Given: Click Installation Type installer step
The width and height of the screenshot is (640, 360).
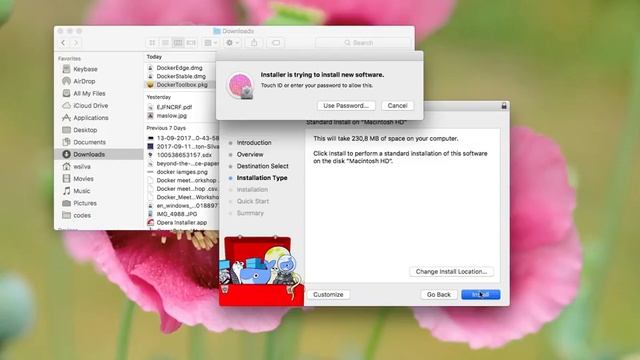Looking at the screenshot, I should click(262, 178).
